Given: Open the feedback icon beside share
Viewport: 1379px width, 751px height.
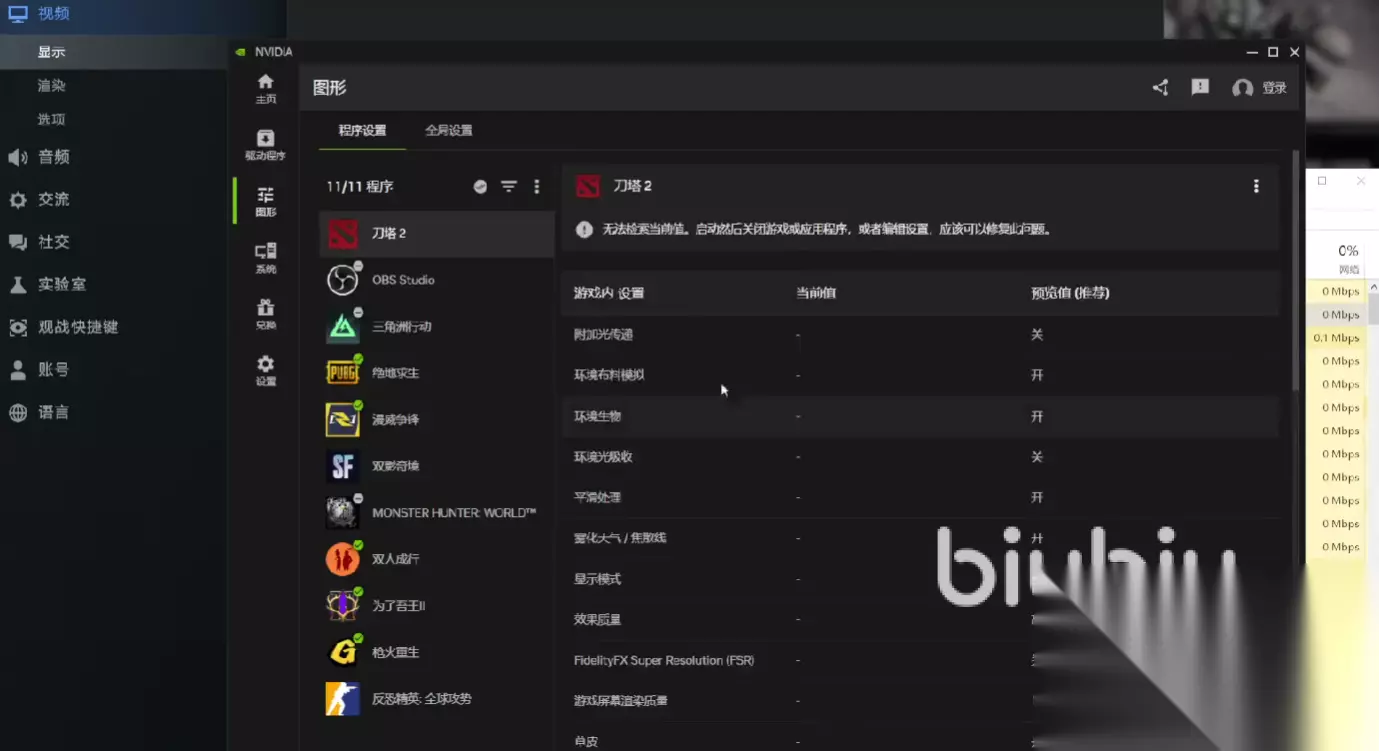Looking at the screenshot, I should click(1200, 88).
